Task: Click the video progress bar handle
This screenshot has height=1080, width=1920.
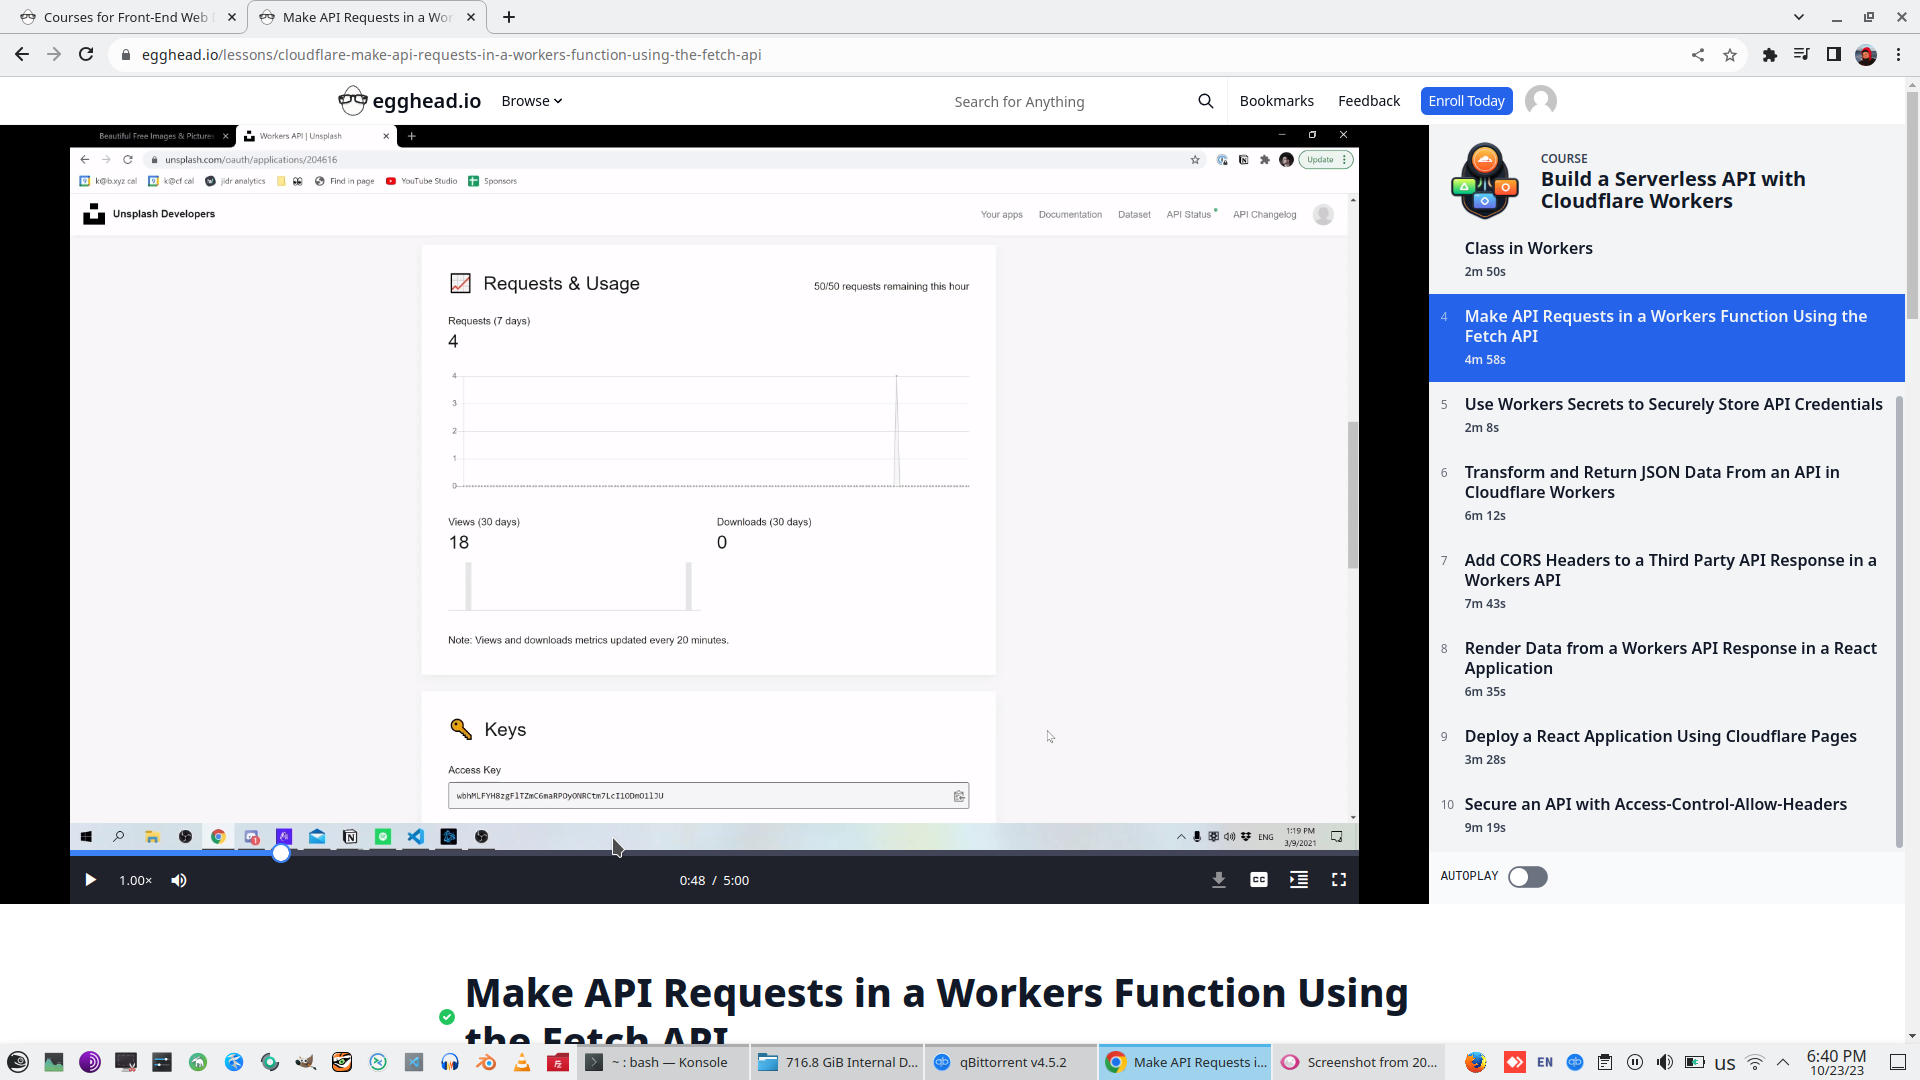Action: coord(281,853)
